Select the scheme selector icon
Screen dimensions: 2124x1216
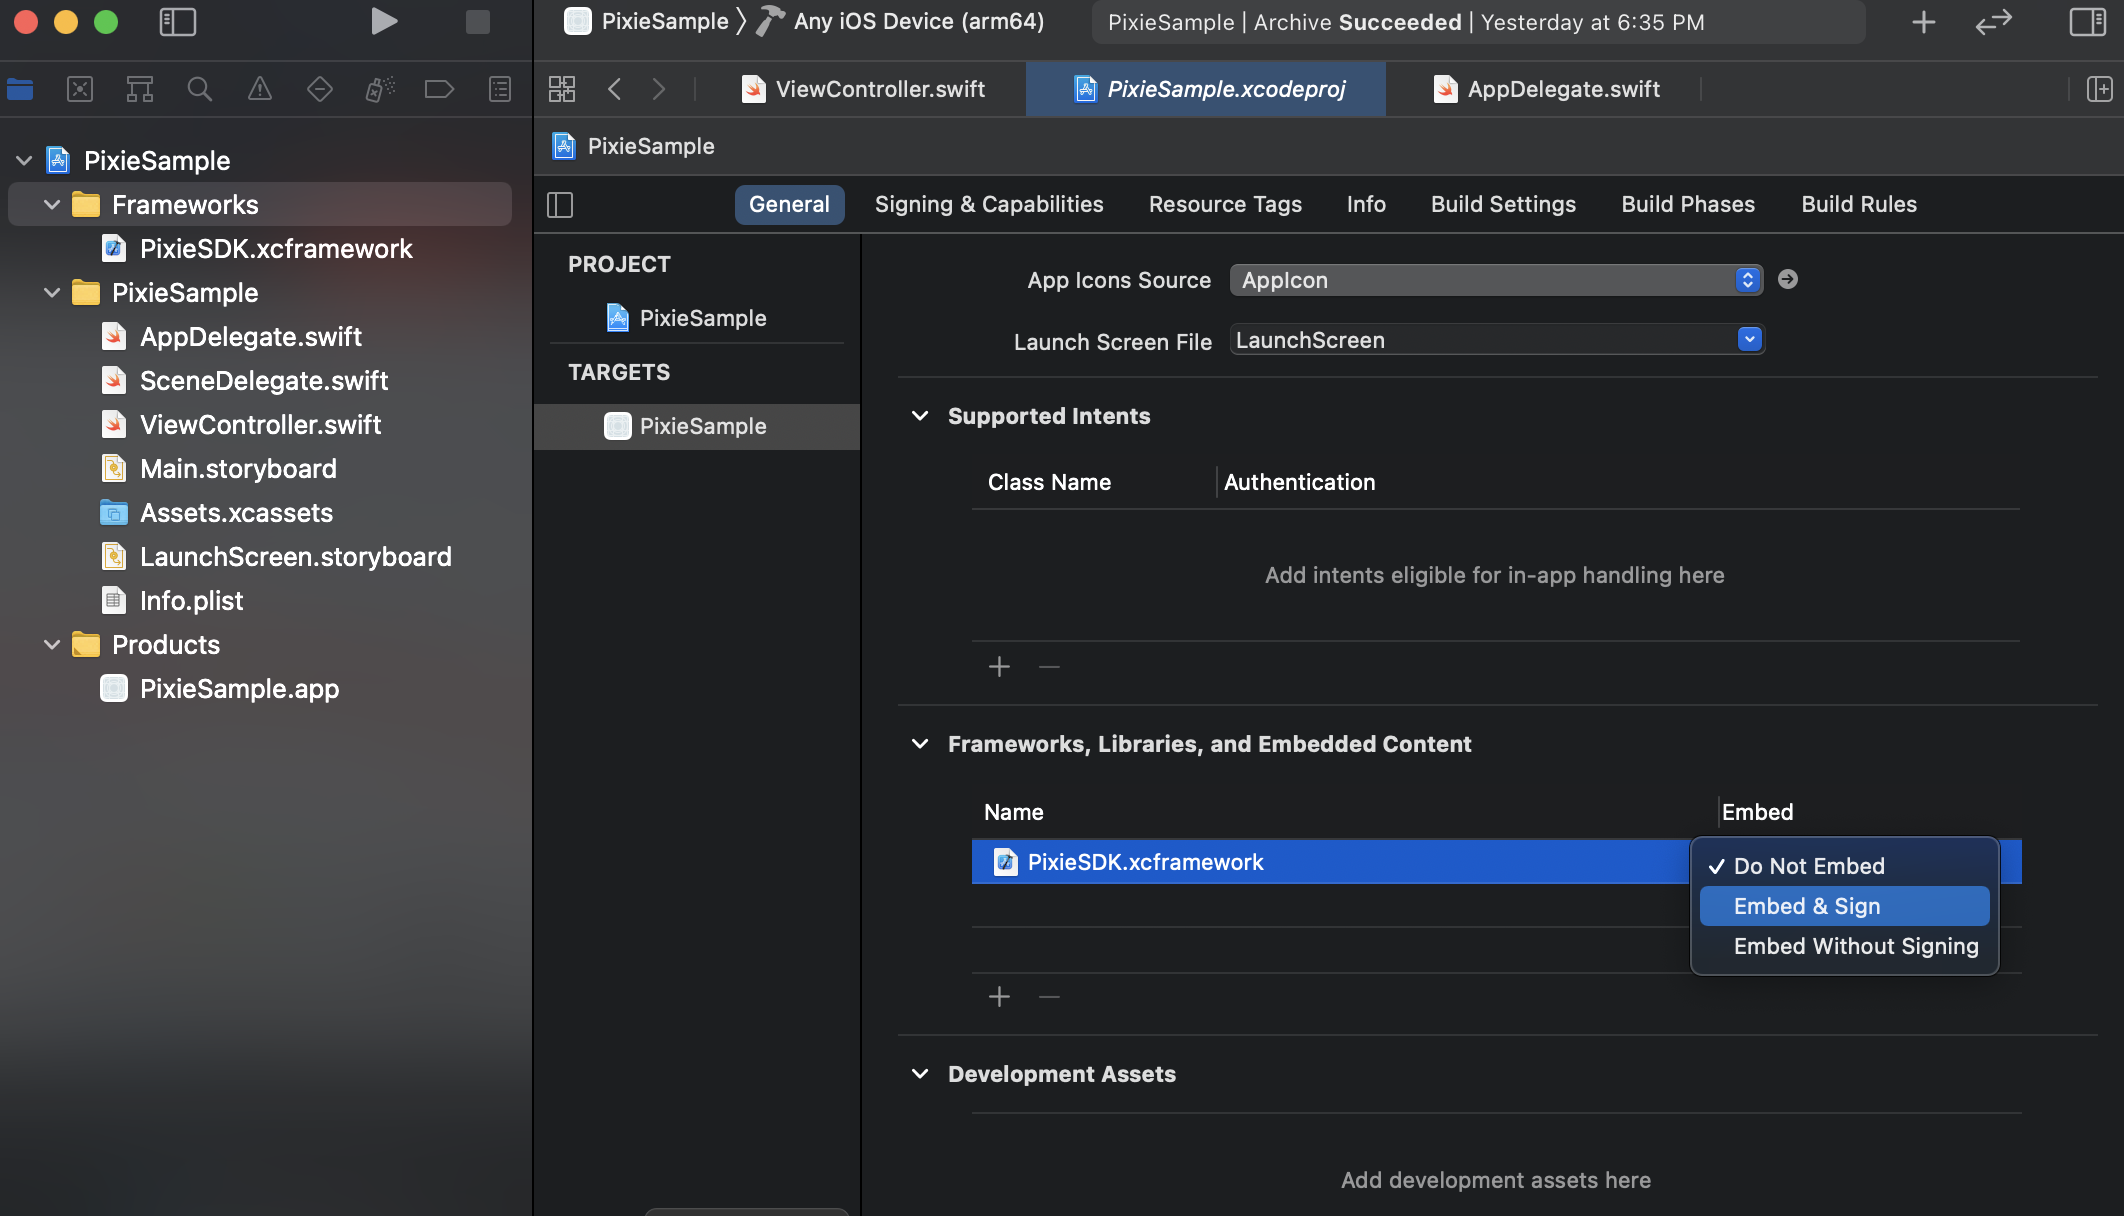[579, 20]
